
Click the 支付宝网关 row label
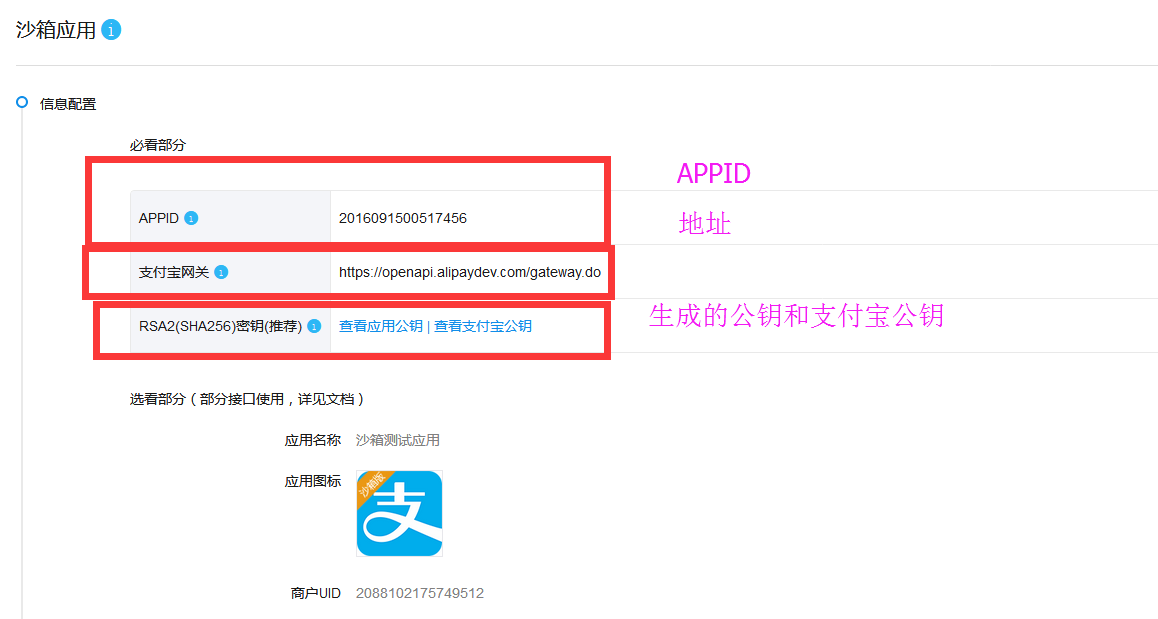point(174,272)
